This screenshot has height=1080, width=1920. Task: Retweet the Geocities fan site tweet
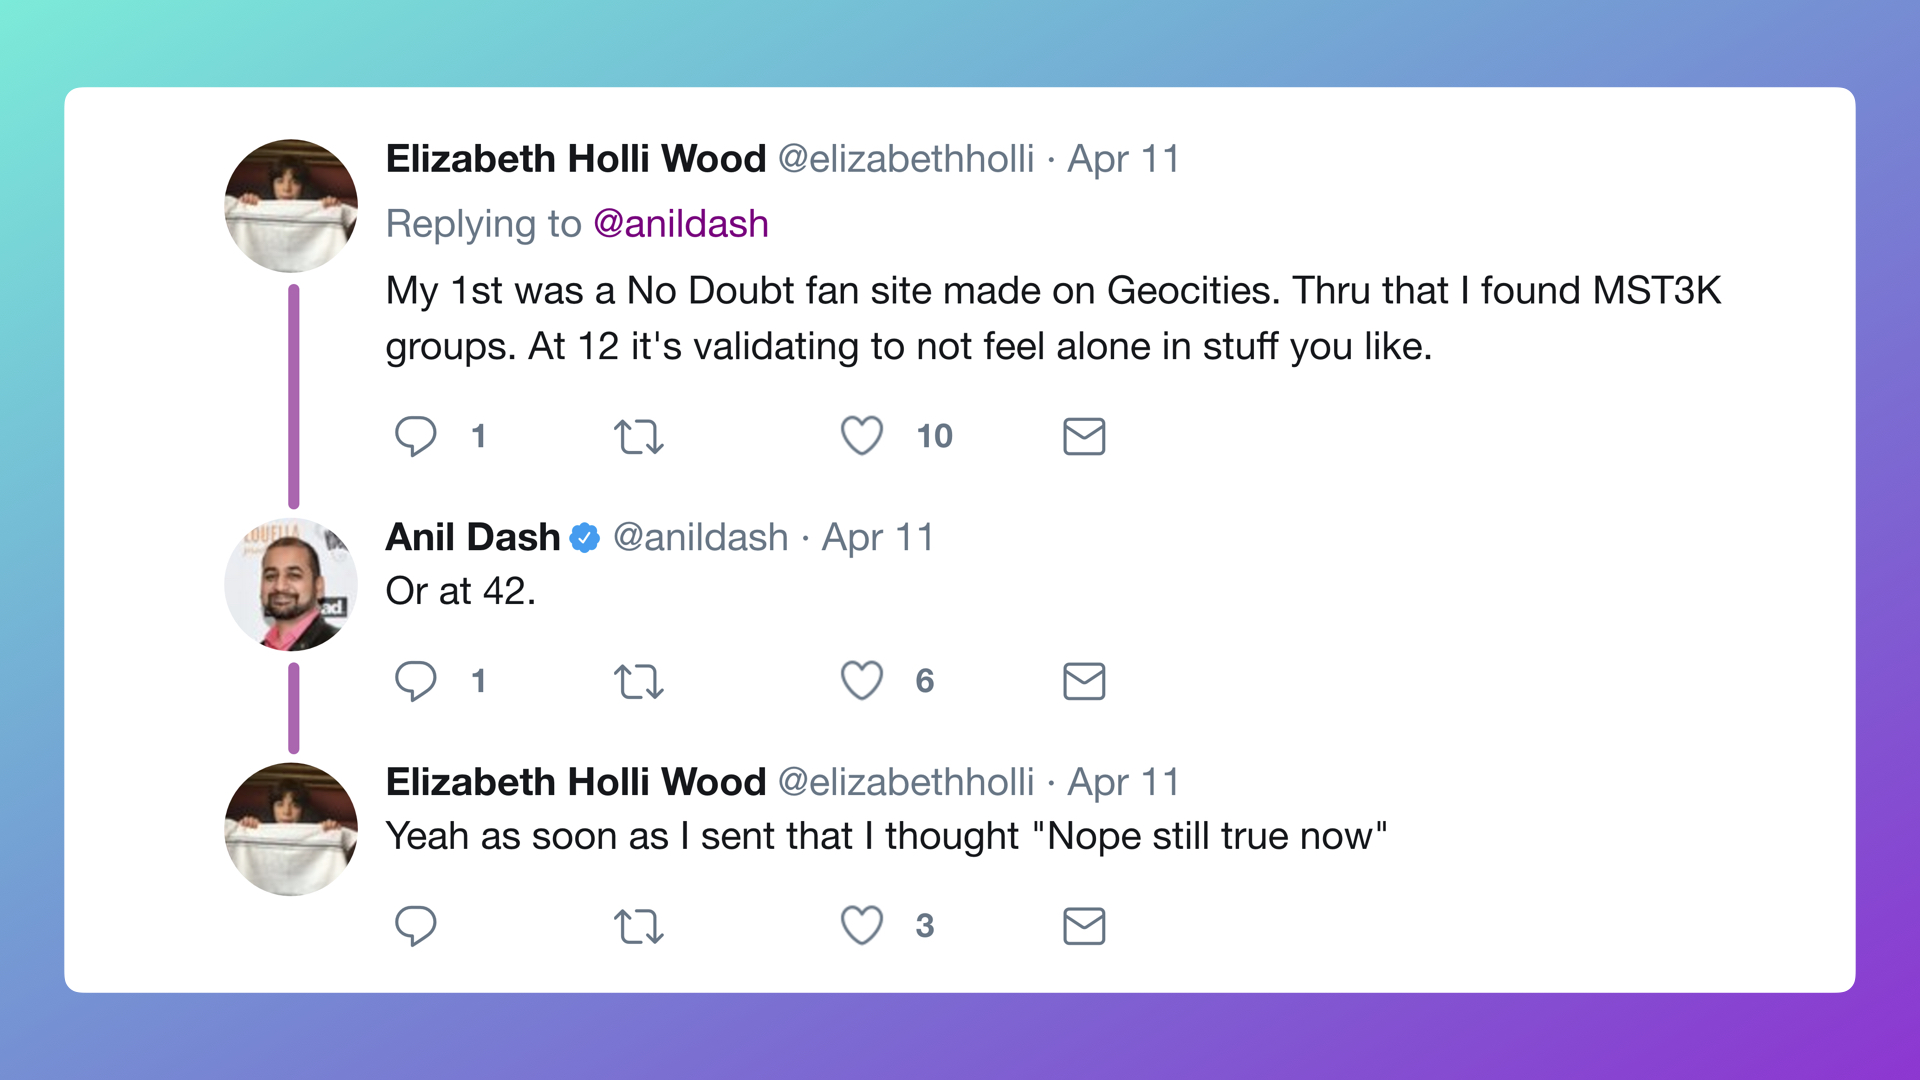(x=638, y=437)
